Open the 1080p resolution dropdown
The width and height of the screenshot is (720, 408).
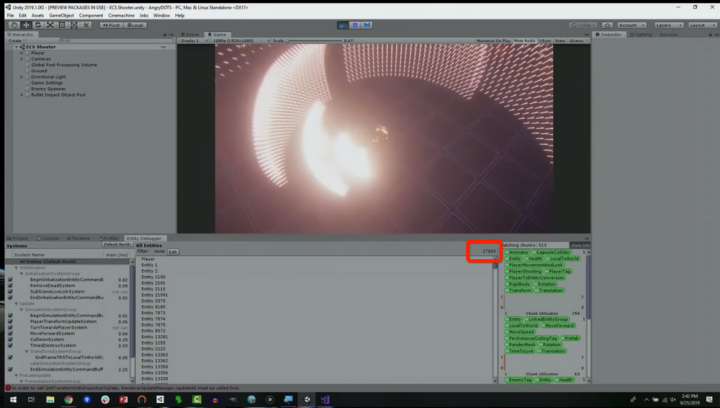(x=241, y=41)
